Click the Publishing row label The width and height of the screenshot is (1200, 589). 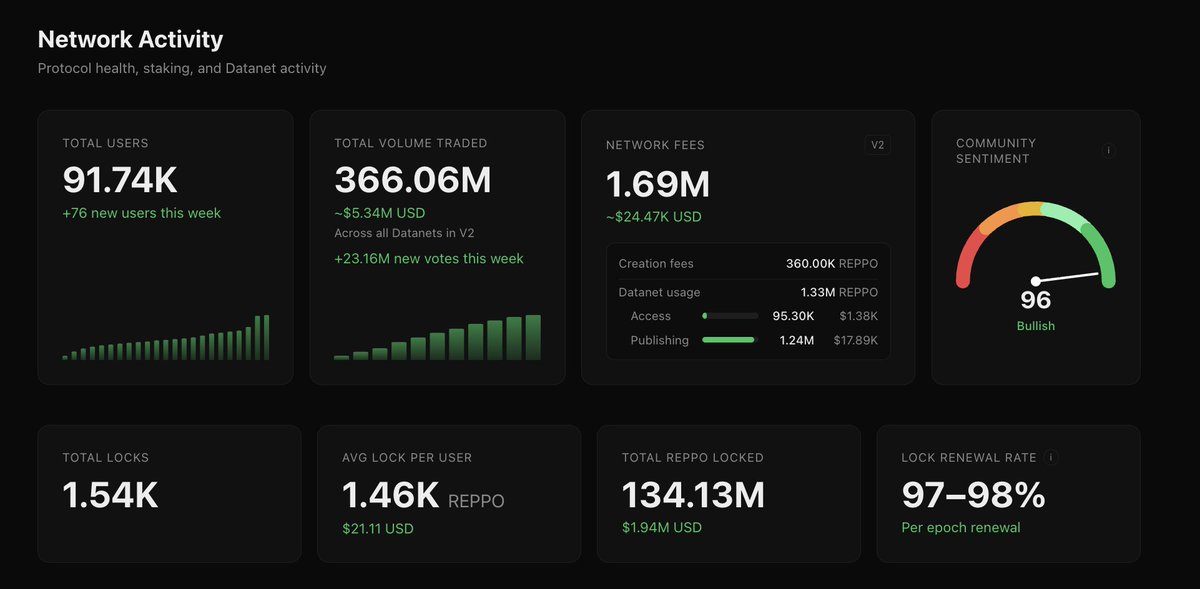pos(660,340)
